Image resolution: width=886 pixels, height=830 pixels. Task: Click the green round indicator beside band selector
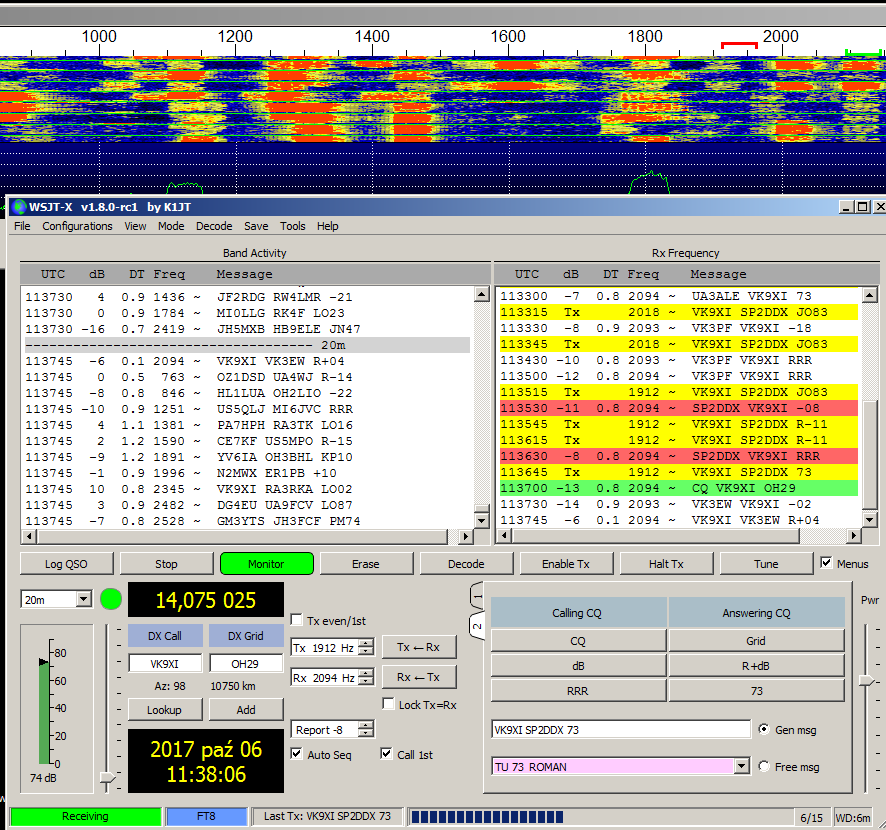click(111, 600)
